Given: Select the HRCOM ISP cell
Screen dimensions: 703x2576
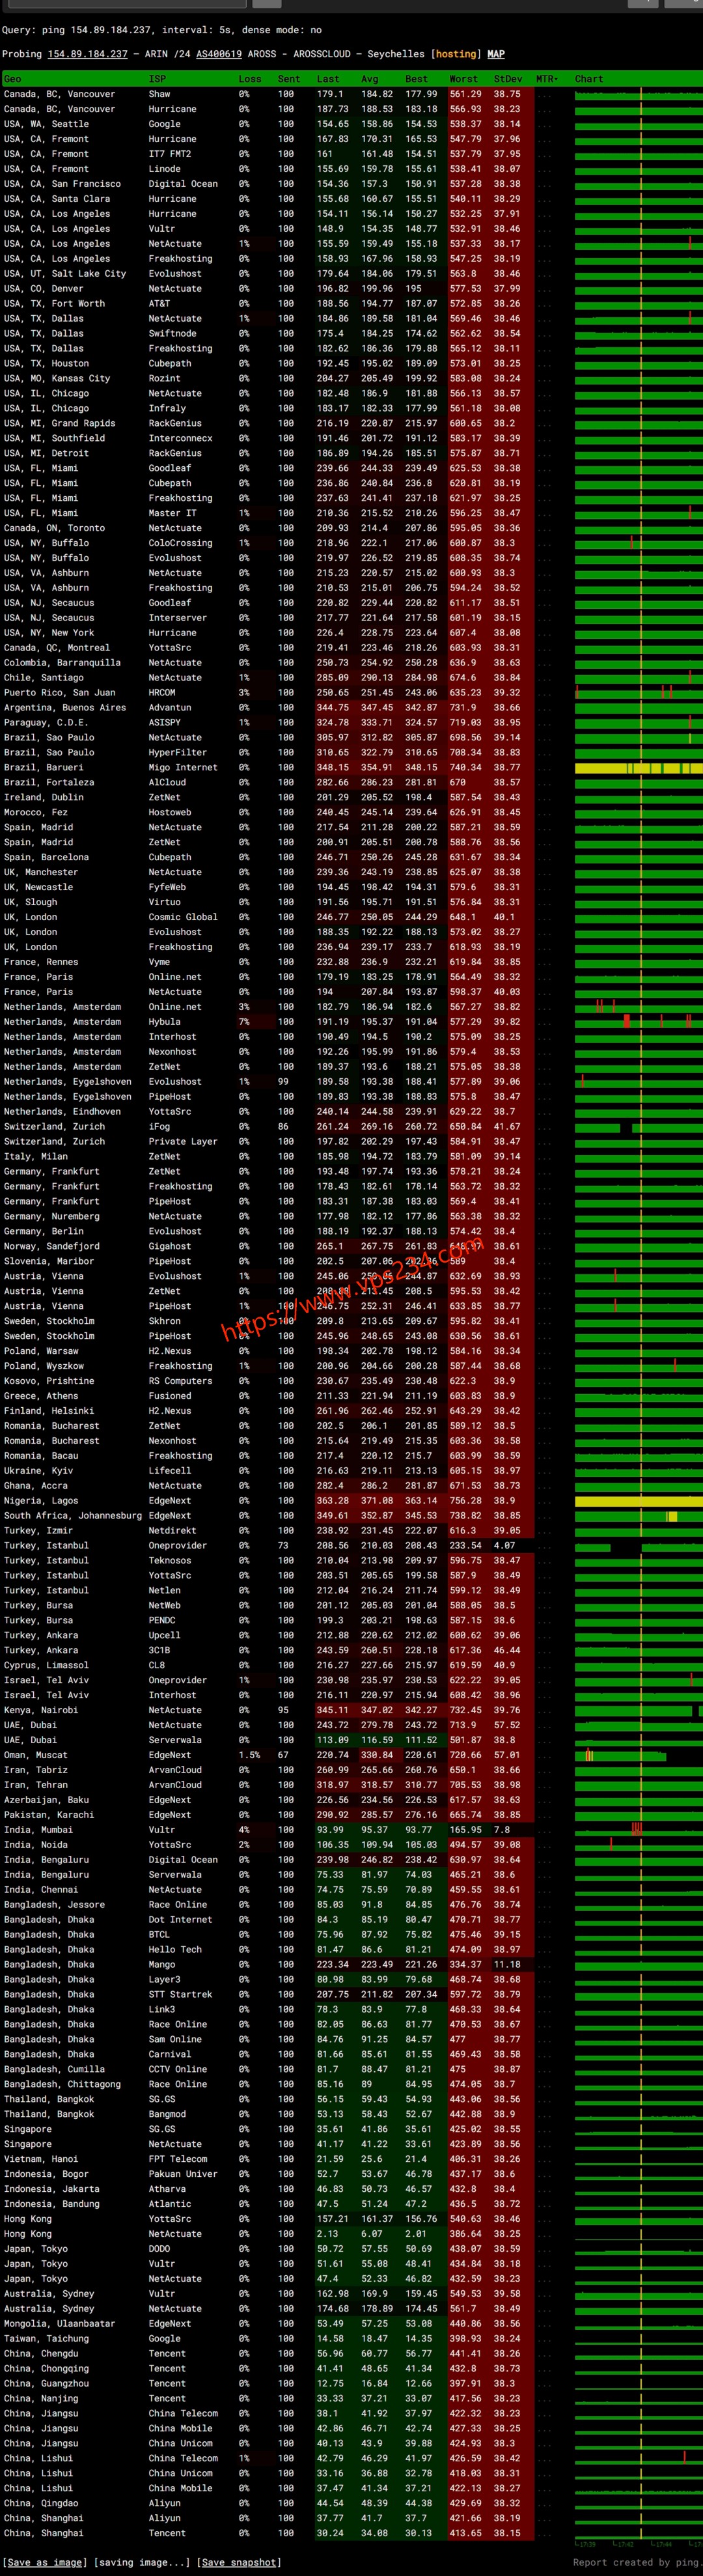Looking at the screenshot, I should click(x=162, y=692).
